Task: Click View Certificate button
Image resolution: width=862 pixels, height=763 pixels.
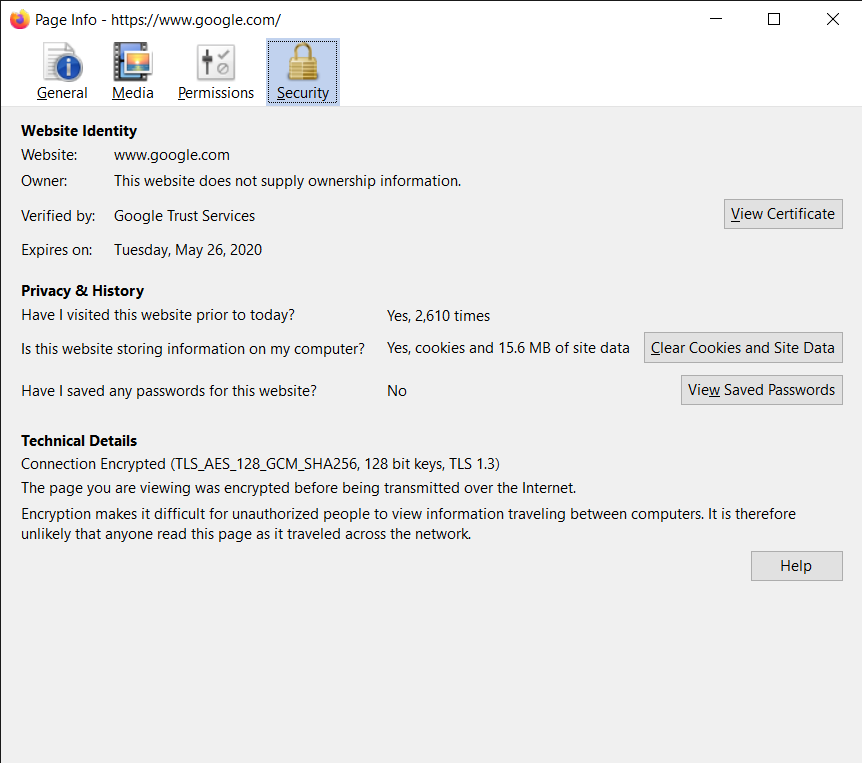Action: (x=783, y=214)
